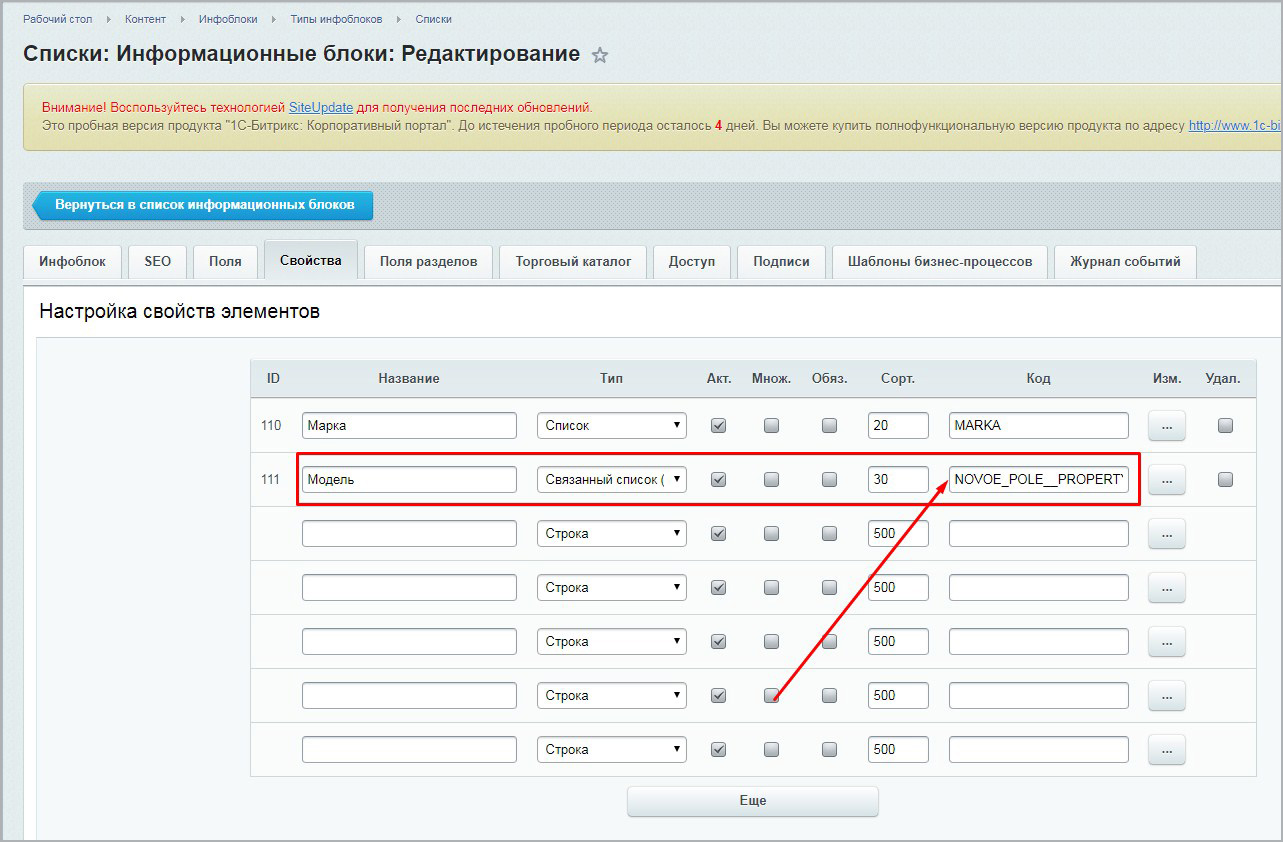This screenshot has width=1283, height=842.
Task: Go to Торговый каталог tab
Action: [x=573, y=262]
